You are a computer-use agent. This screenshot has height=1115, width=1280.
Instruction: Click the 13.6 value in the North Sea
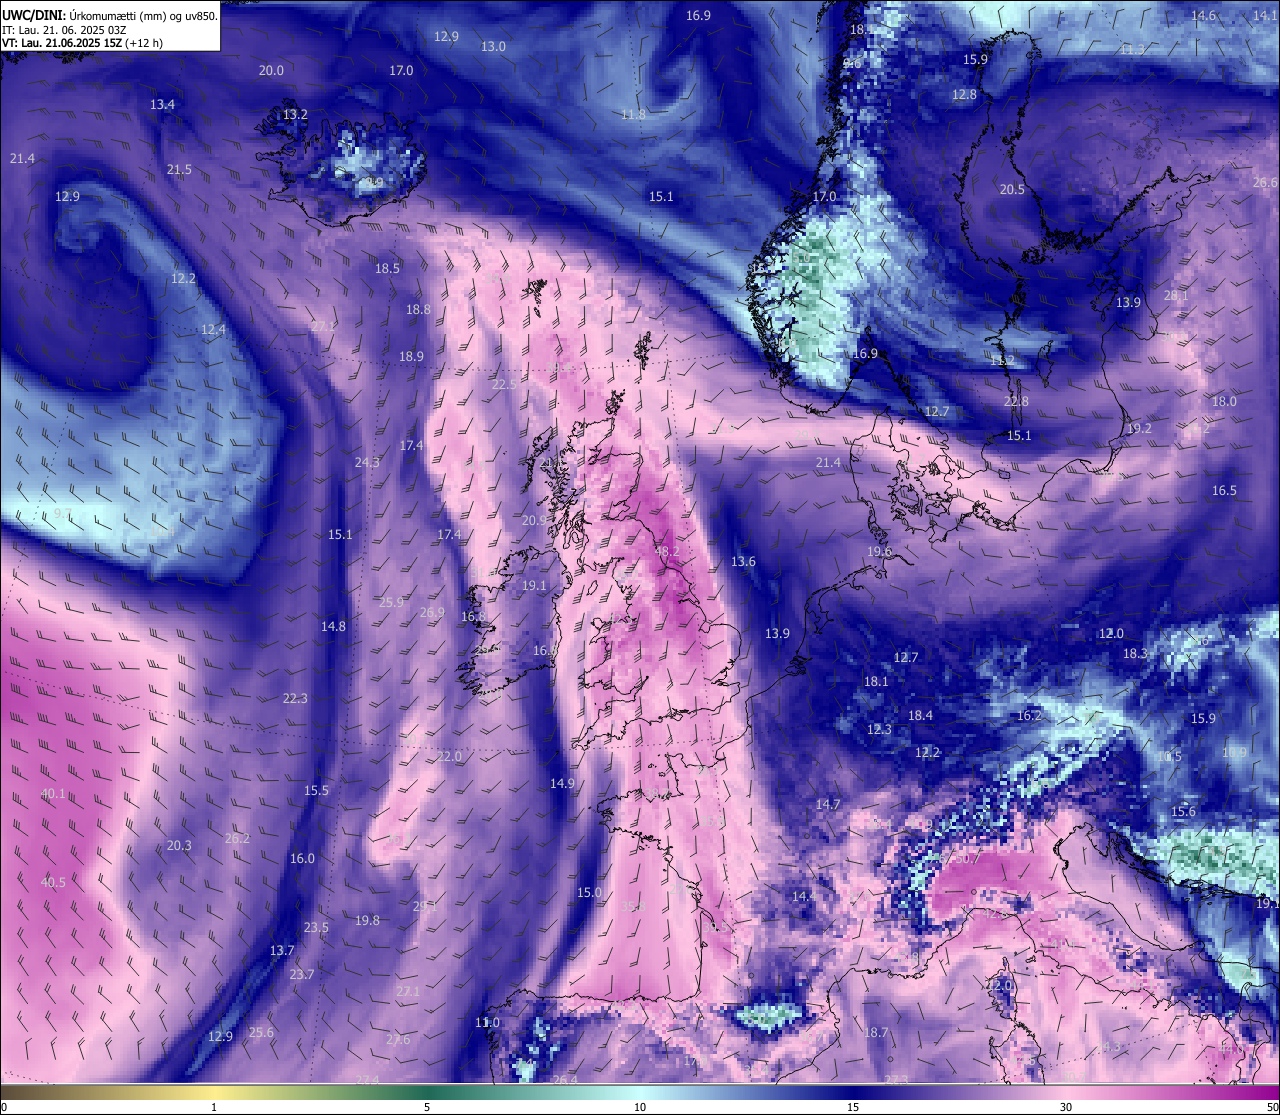743,561
